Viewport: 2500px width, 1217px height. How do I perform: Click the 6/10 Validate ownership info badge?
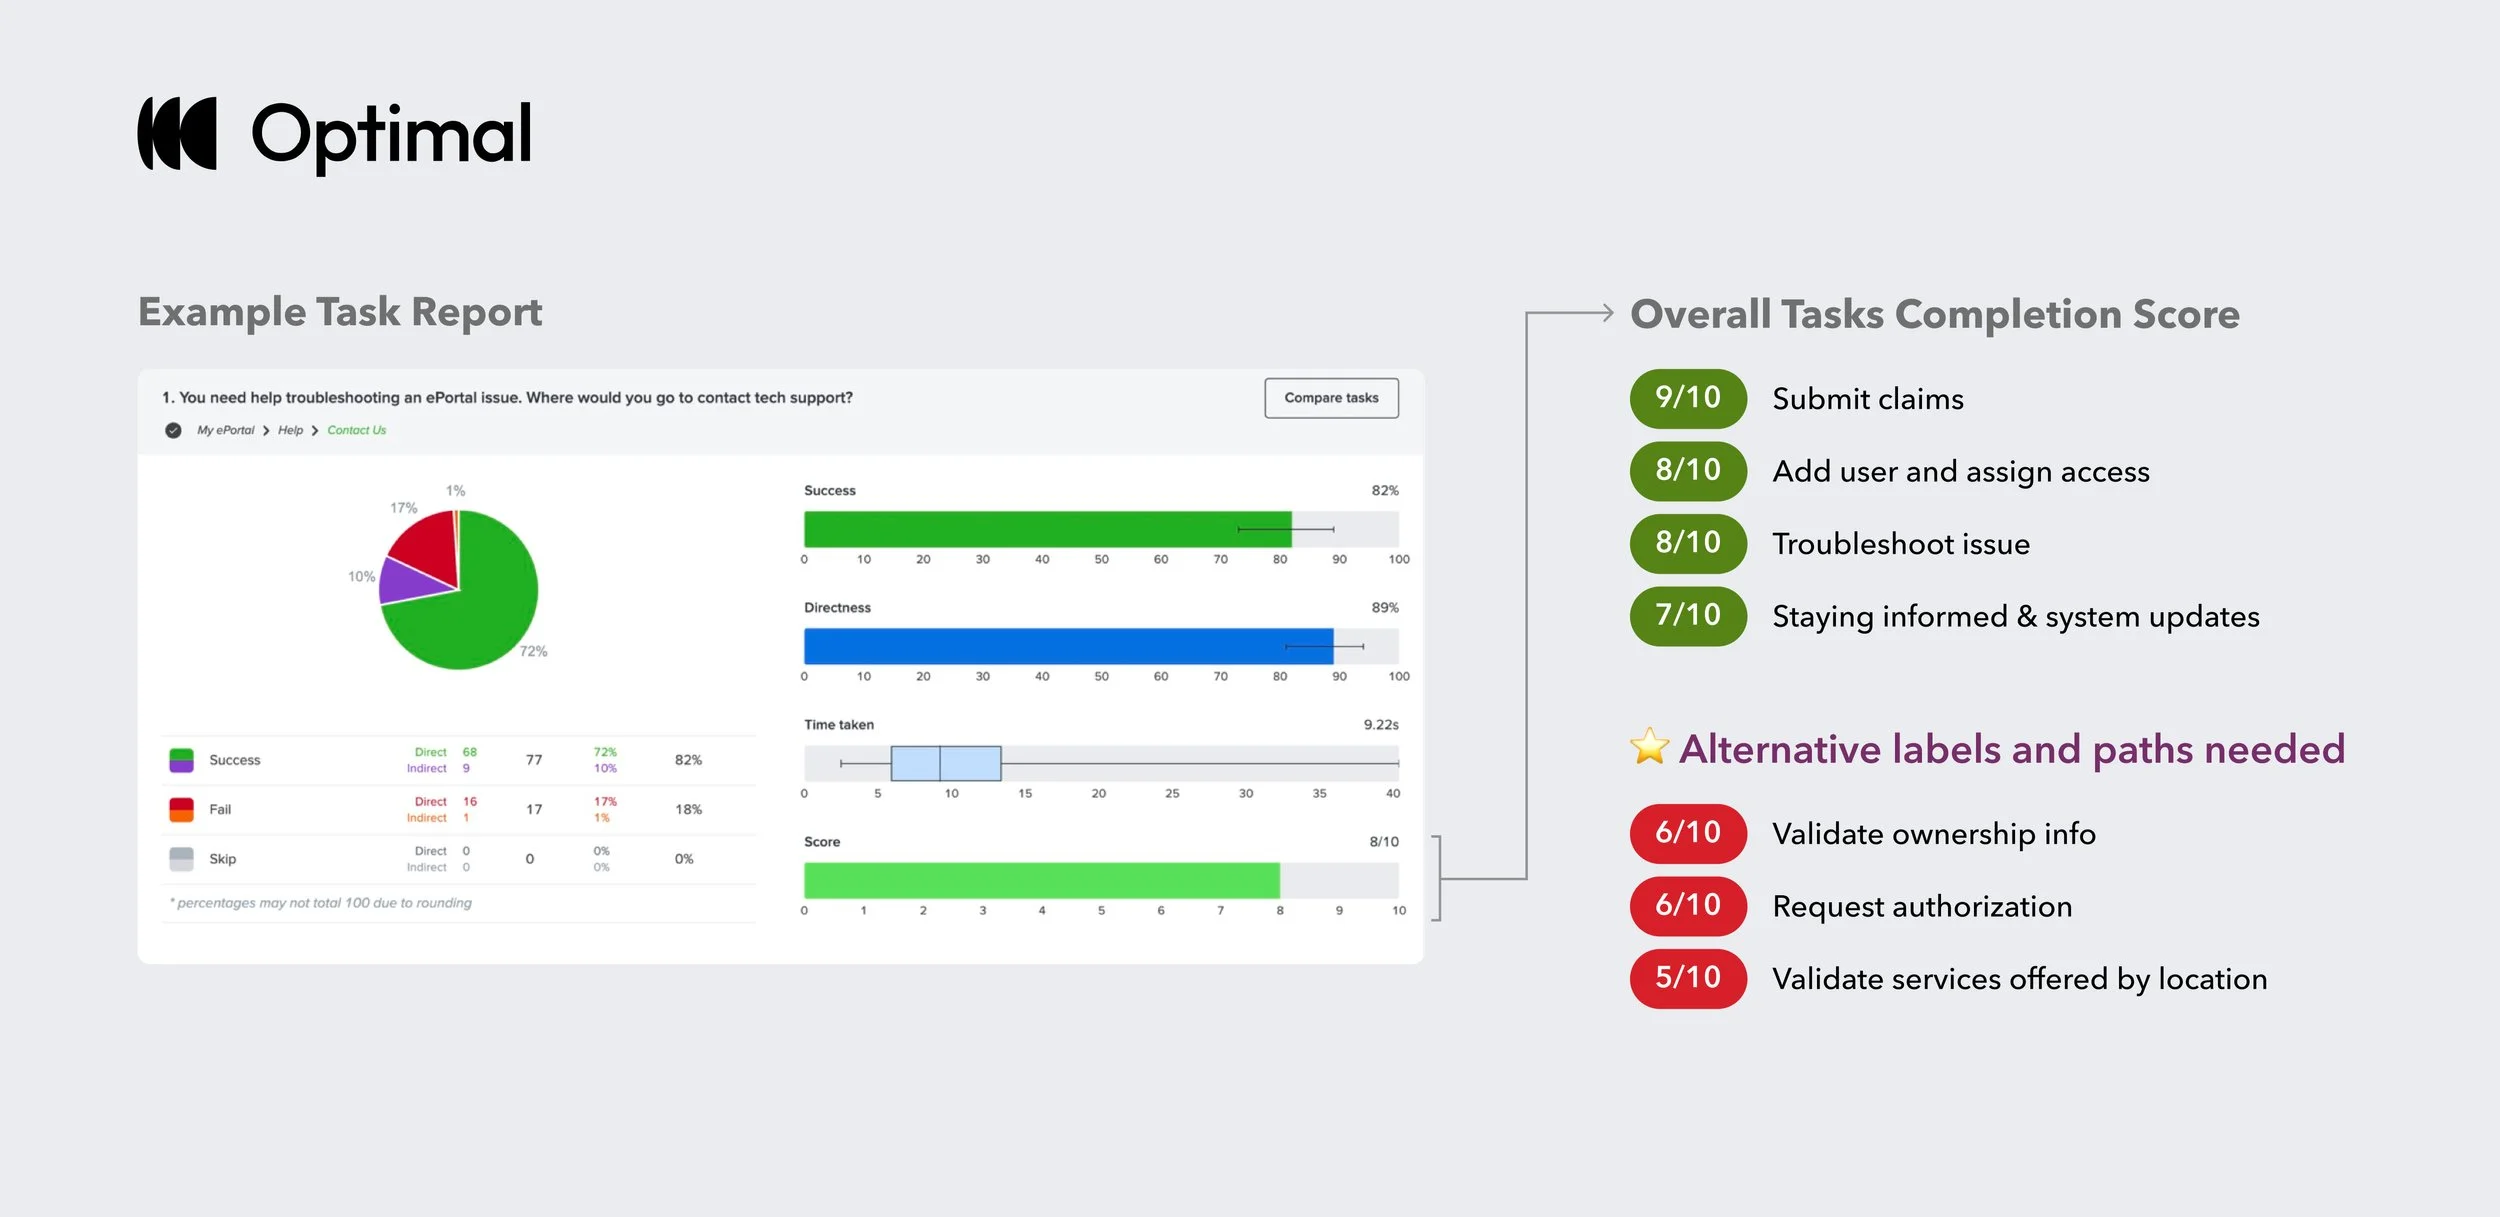[1687, 833]
